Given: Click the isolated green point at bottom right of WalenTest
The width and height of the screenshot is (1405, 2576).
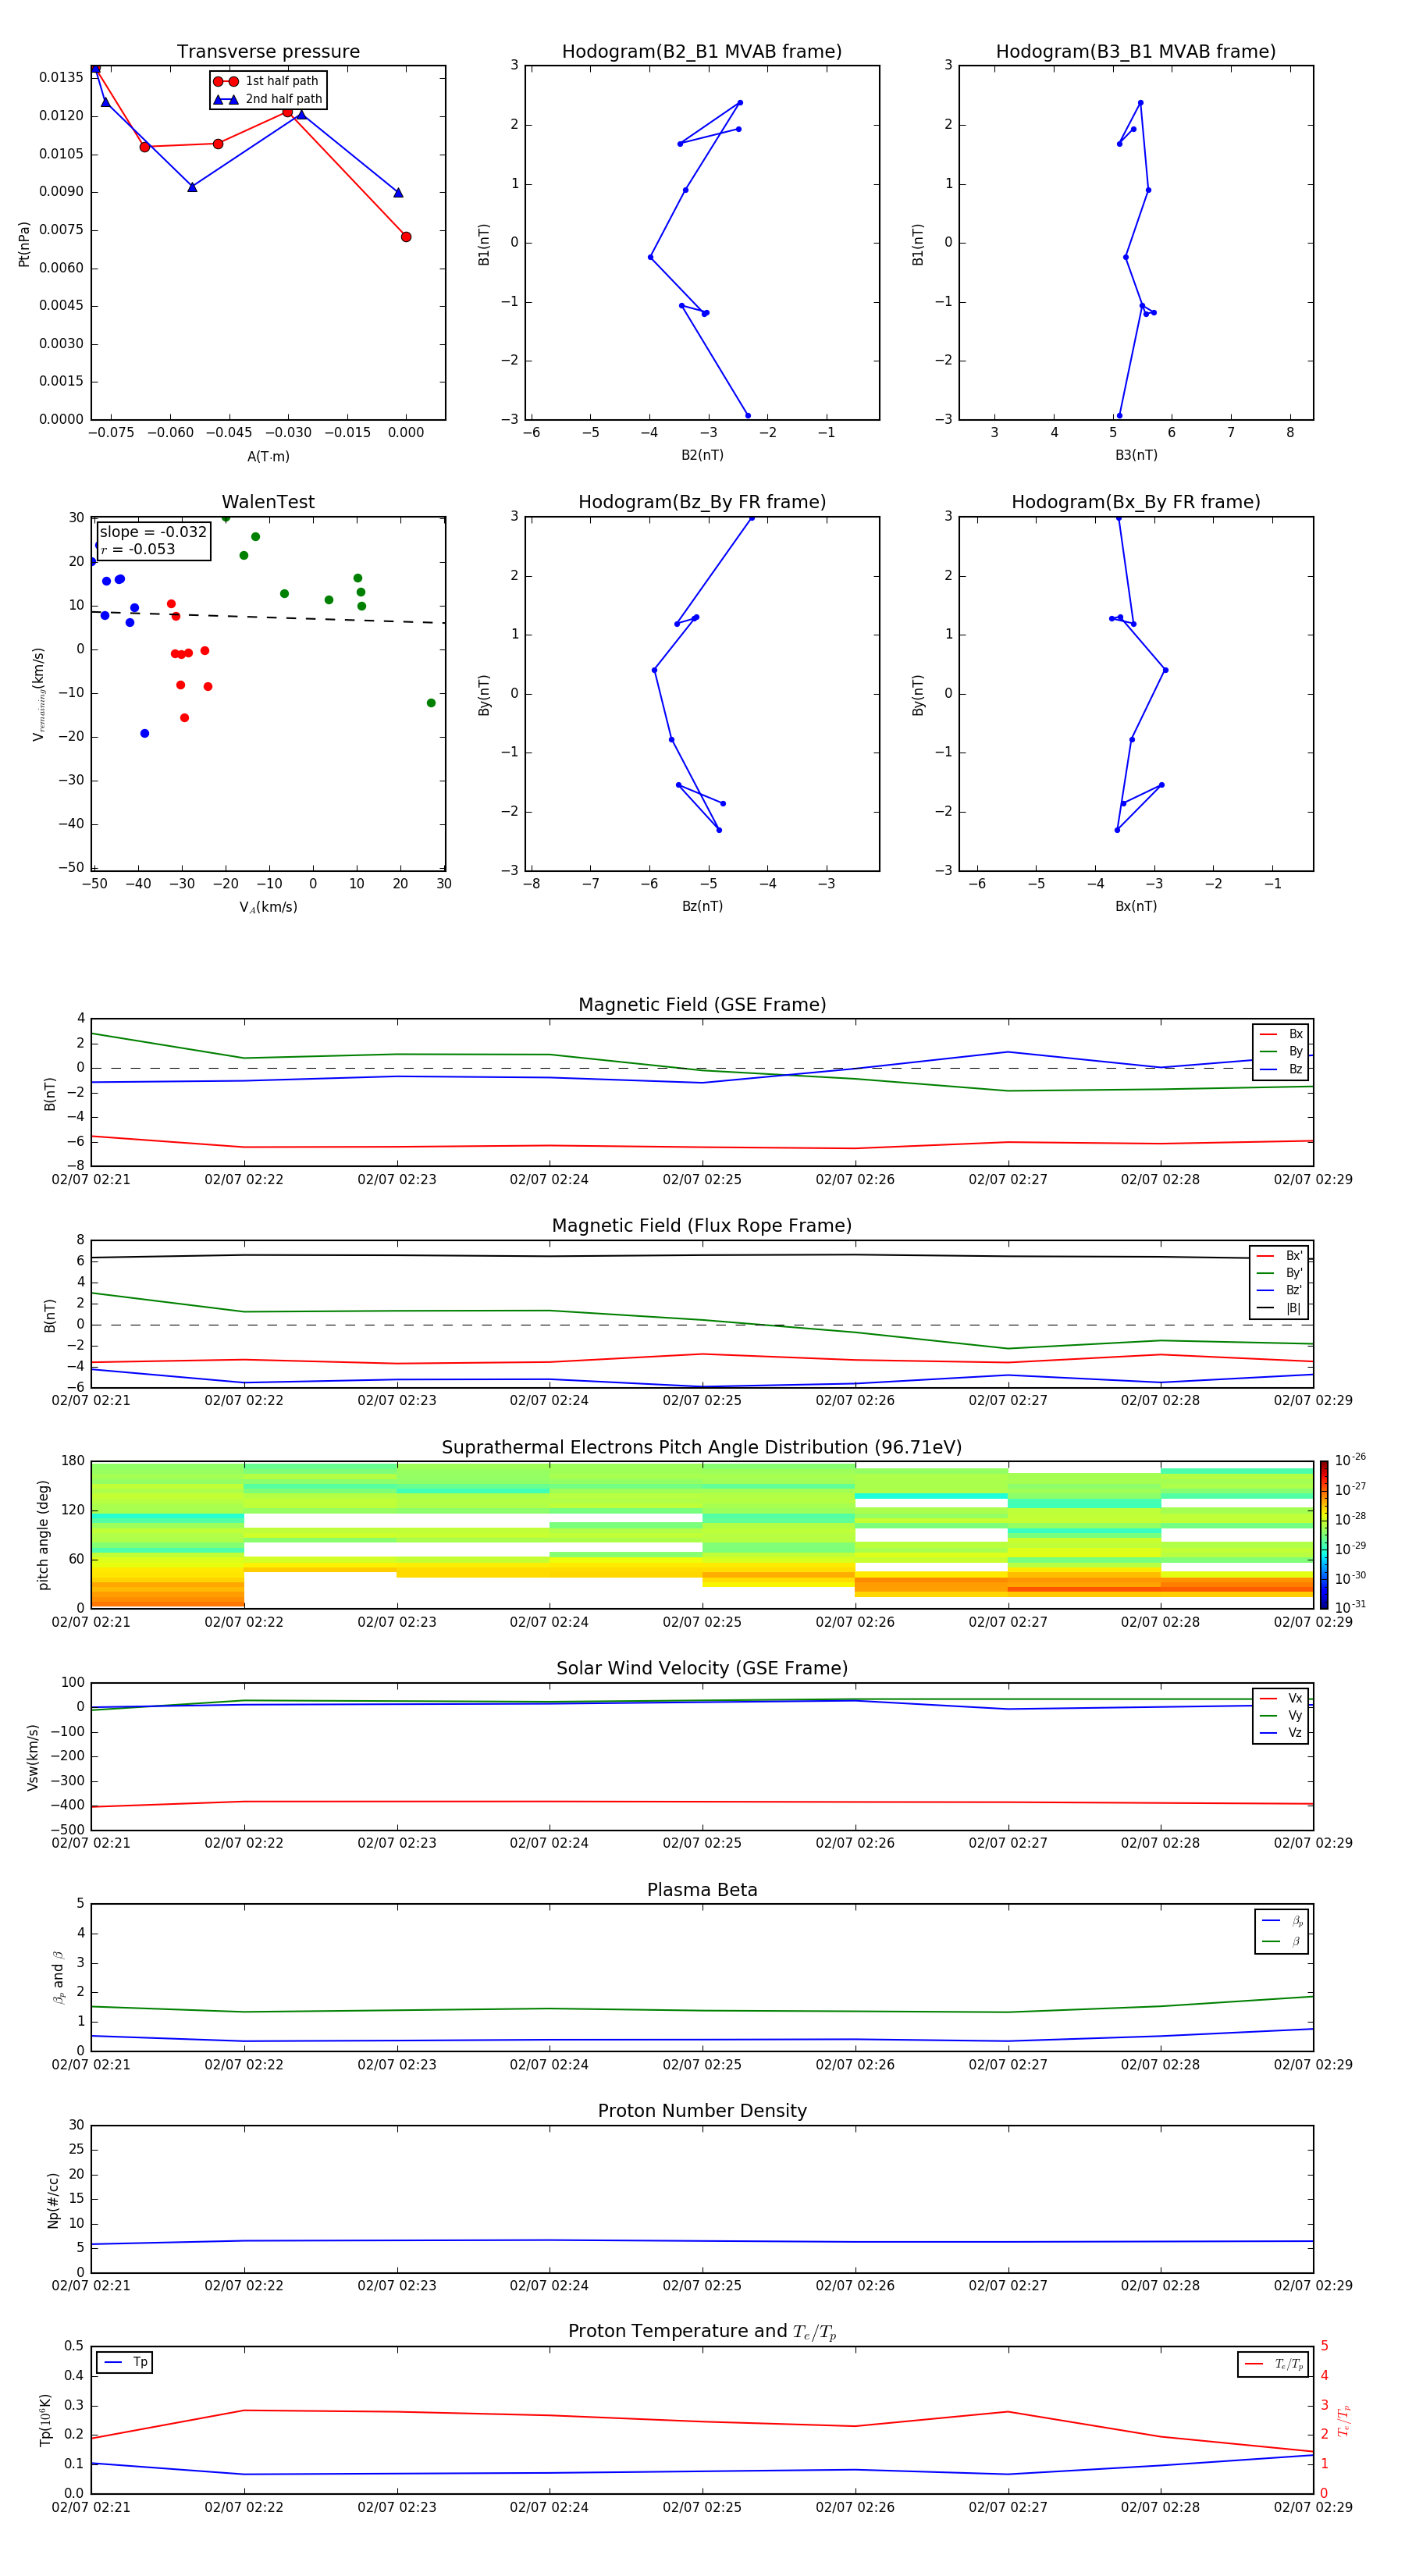Looking at the screenshot, I should 431,703.
